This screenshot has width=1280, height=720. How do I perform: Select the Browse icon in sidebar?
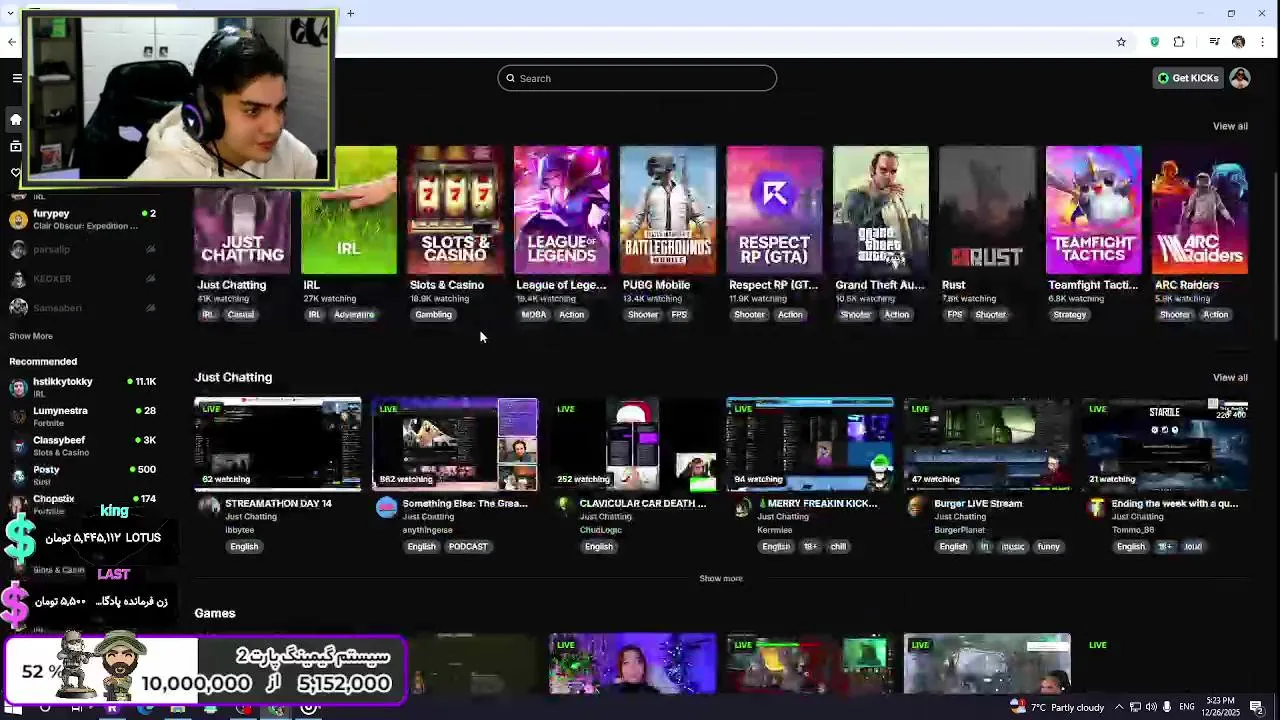pos(16,147)
